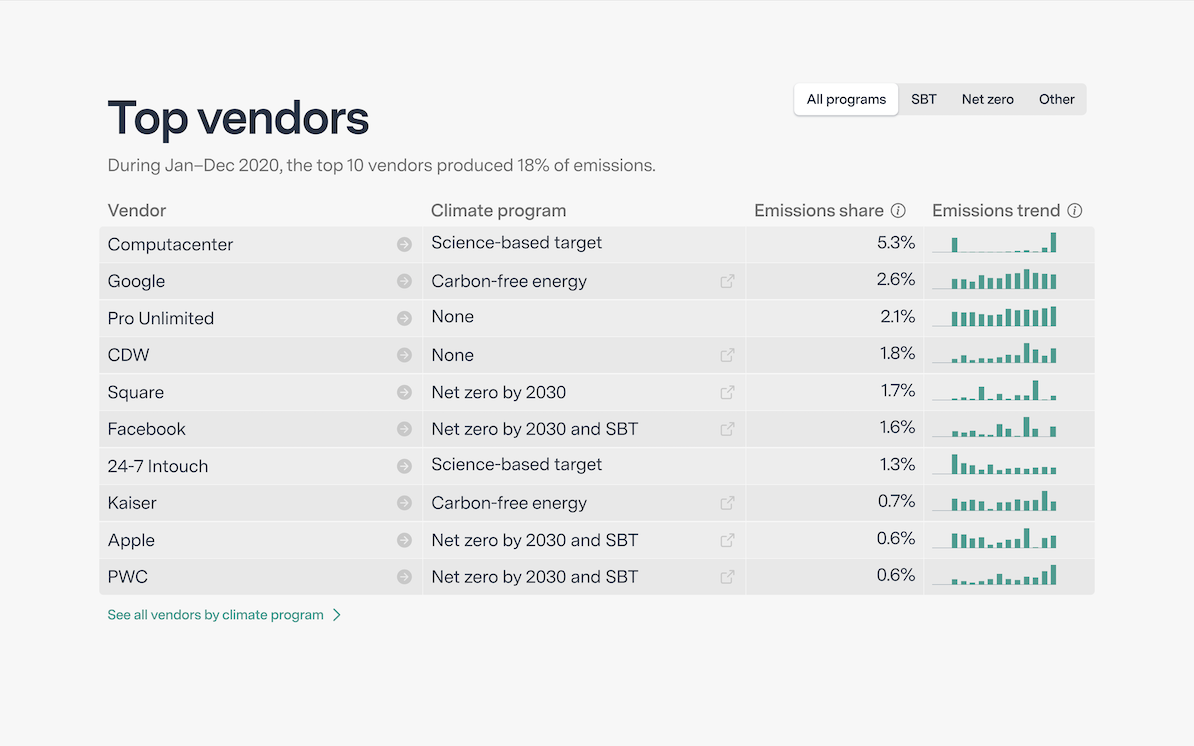Image resolution: width=1194 pixels, height=746 pixels.
Task: Click the external link icon in CDW row
Action: 727,355
